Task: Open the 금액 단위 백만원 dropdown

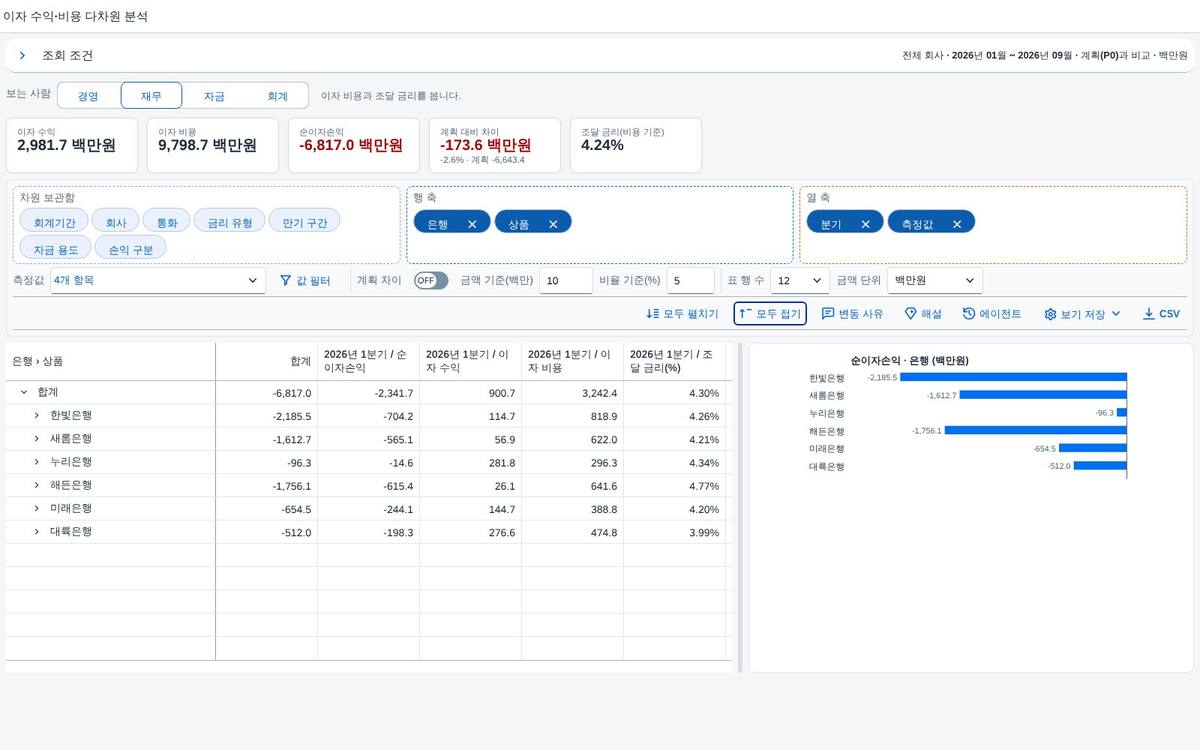Action: pyautogui.click(x=935, y=281)
